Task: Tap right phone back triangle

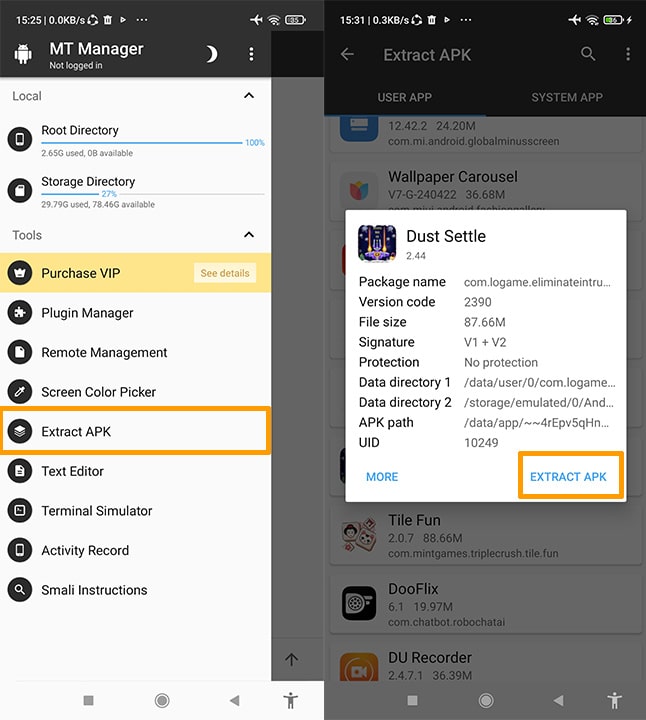Action: coord(558,700)
